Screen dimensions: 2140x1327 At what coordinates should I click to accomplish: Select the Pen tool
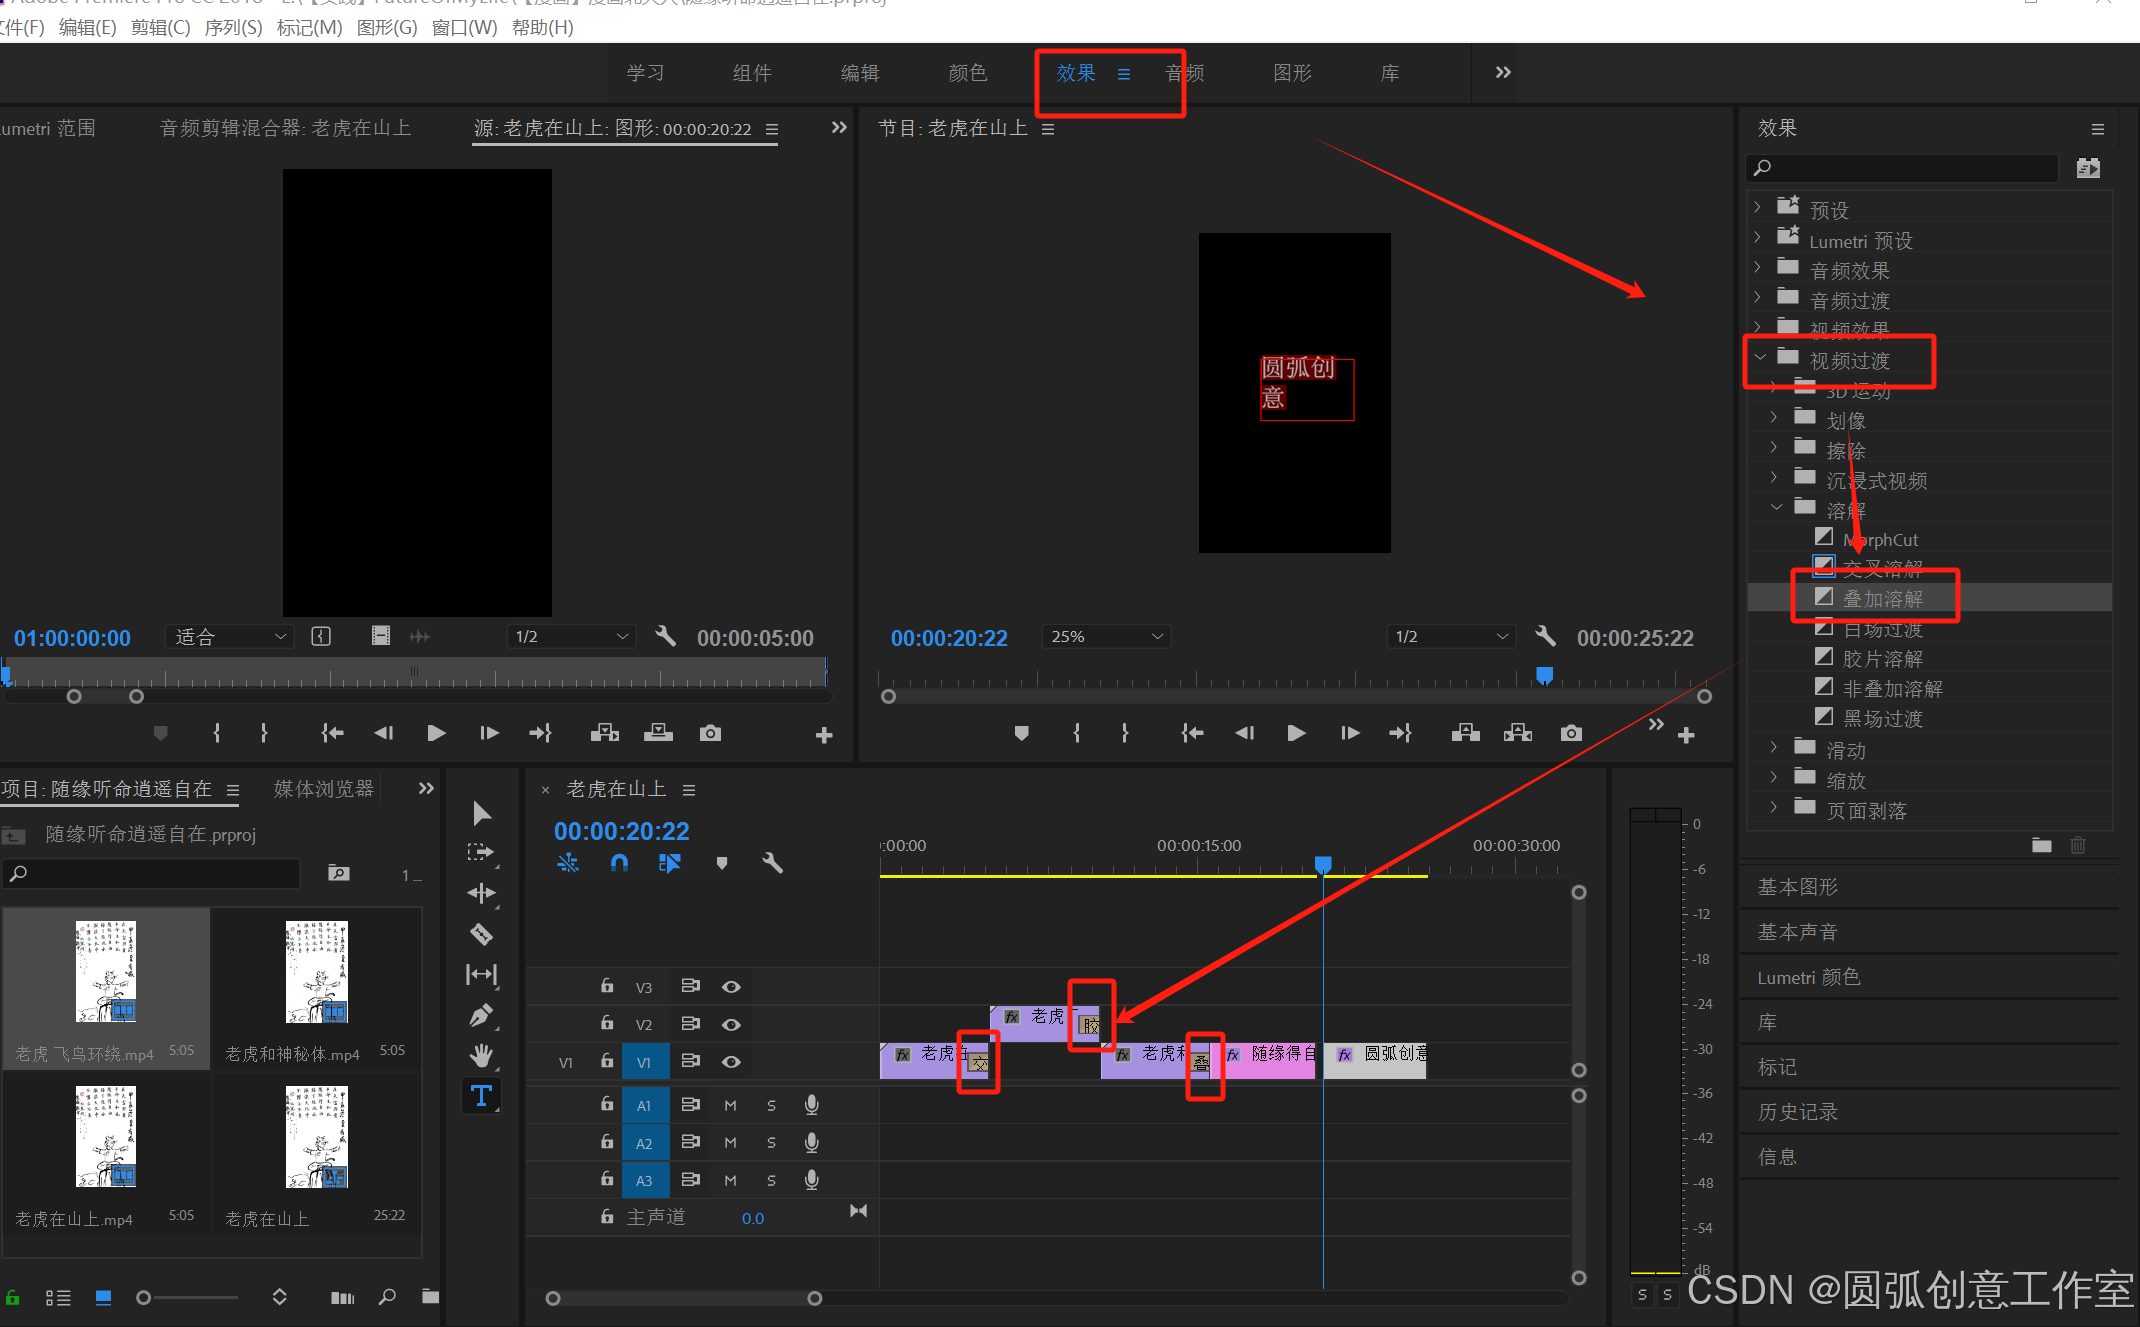(x=481, y=1015)
